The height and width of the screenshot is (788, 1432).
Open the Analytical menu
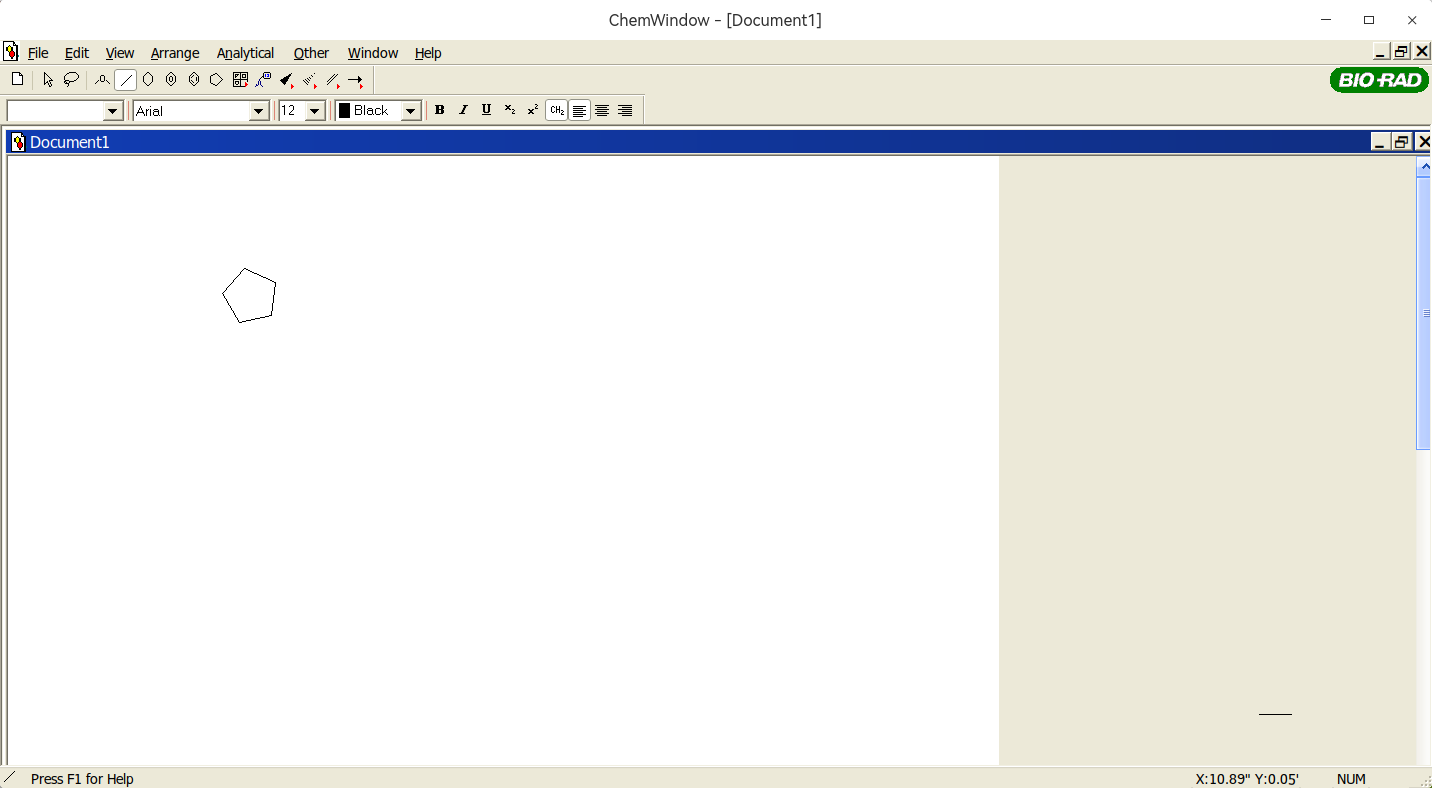pos(245,53)
